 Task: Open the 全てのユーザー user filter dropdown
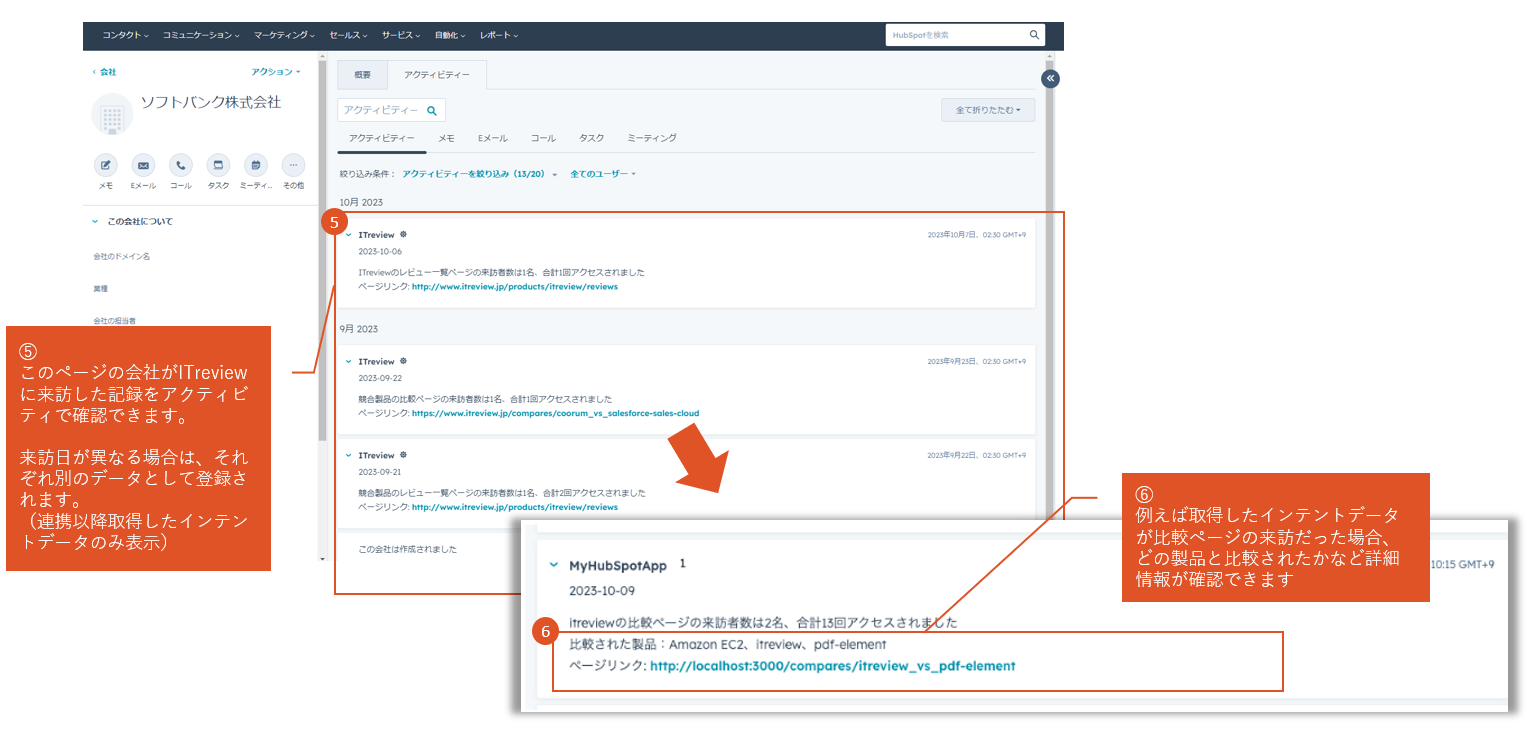click(x=603, y=174)
